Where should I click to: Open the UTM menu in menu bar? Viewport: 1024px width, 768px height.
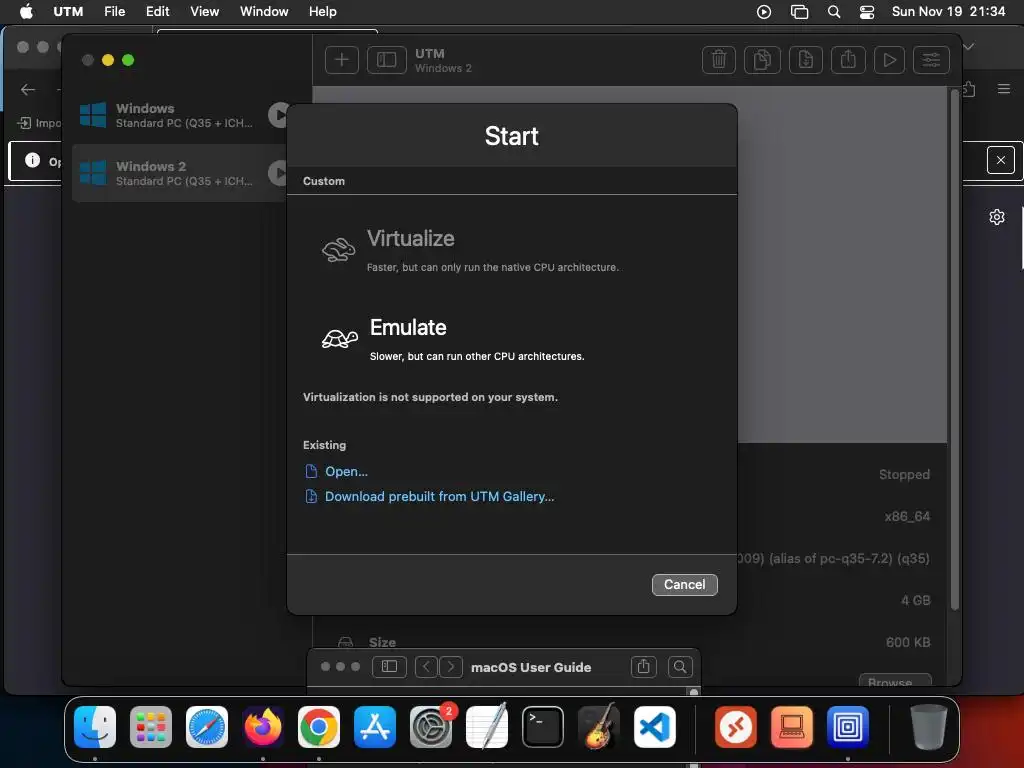point(68,11)
